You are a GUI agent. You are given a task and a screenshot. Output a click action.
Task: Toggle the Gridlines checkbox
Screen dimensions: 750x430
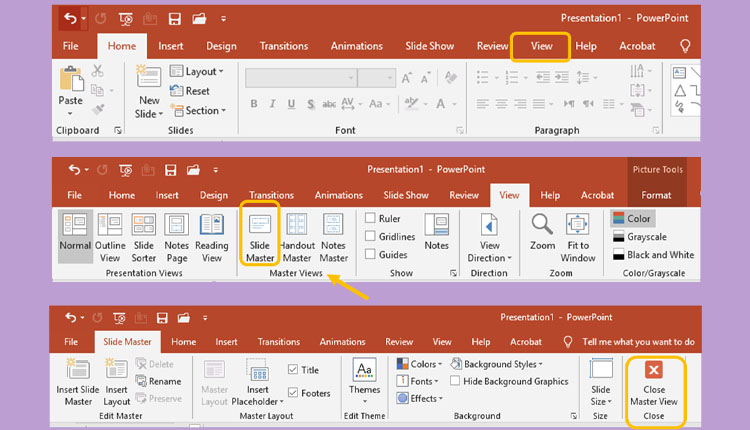(x=371, y=236)
